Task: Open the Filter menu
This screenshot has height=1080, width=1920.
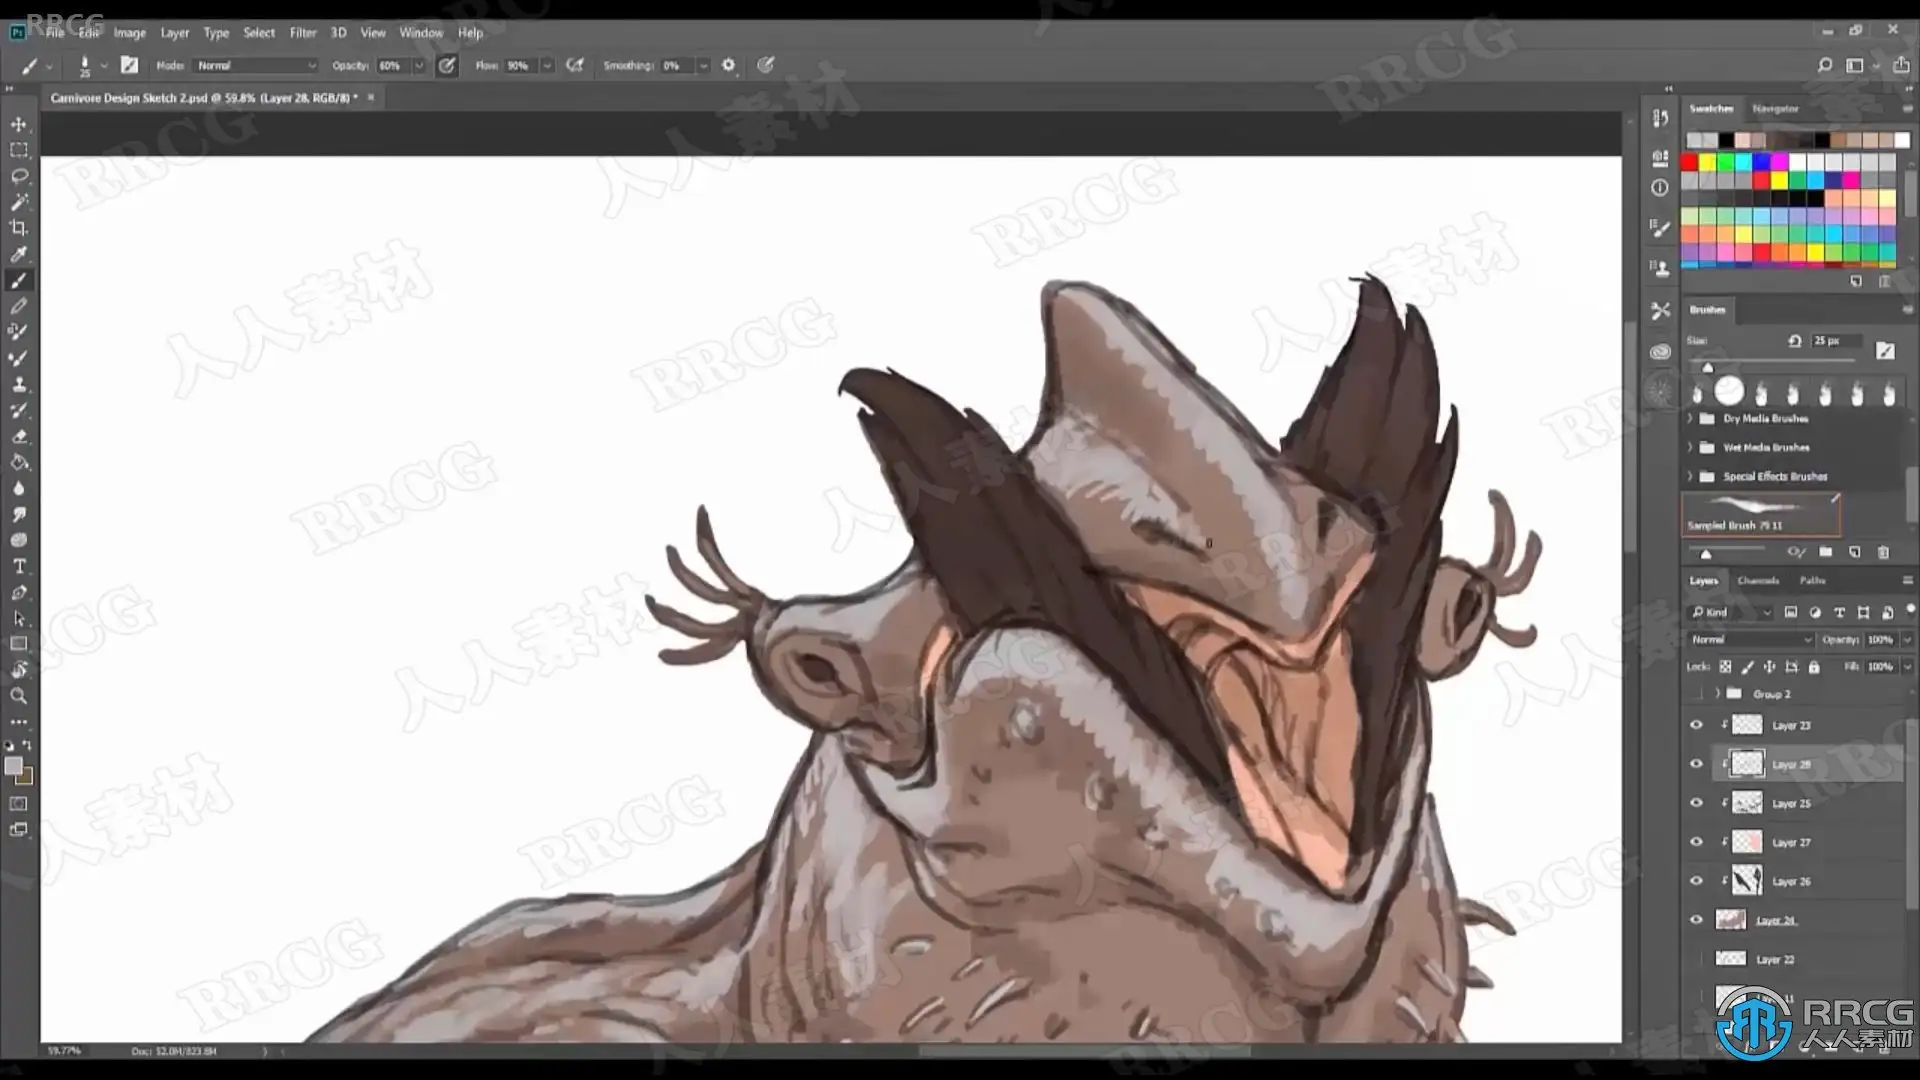Action: [302, 33]
